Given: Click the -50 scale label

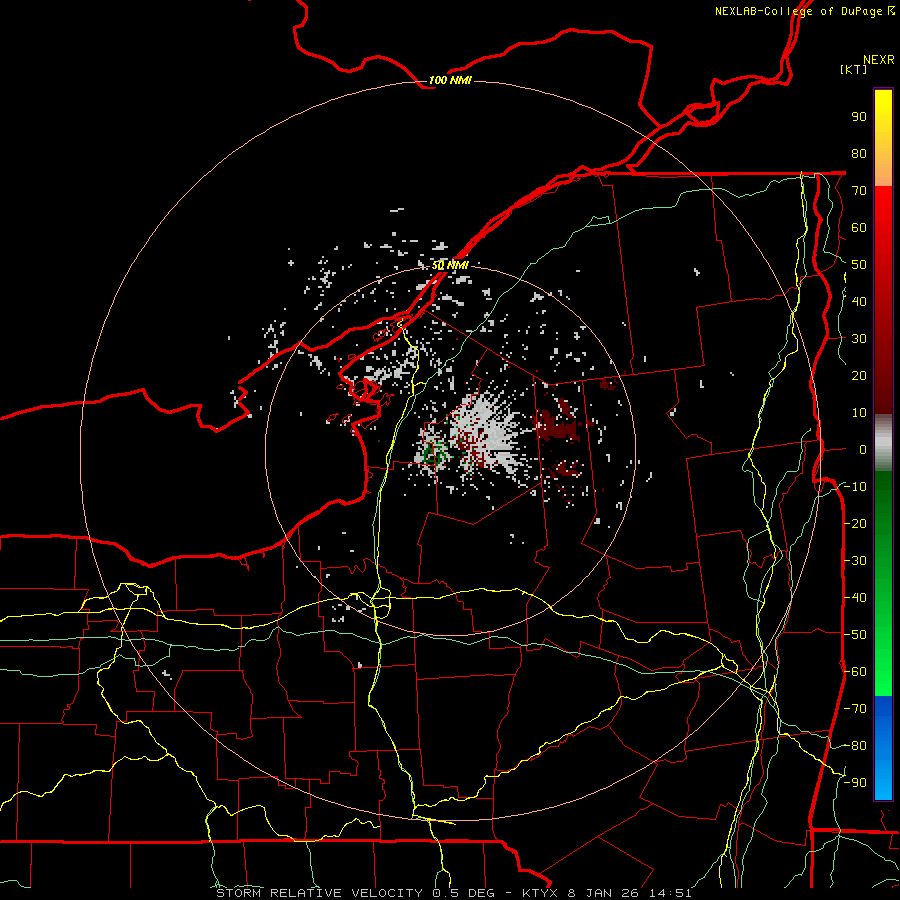Looking at the screenshot, I should (855, 635).
